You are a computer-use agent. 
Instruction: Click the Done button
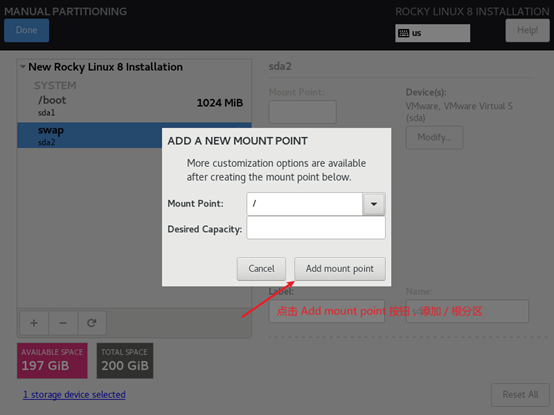pyautogui.click(x=26, y=30)
